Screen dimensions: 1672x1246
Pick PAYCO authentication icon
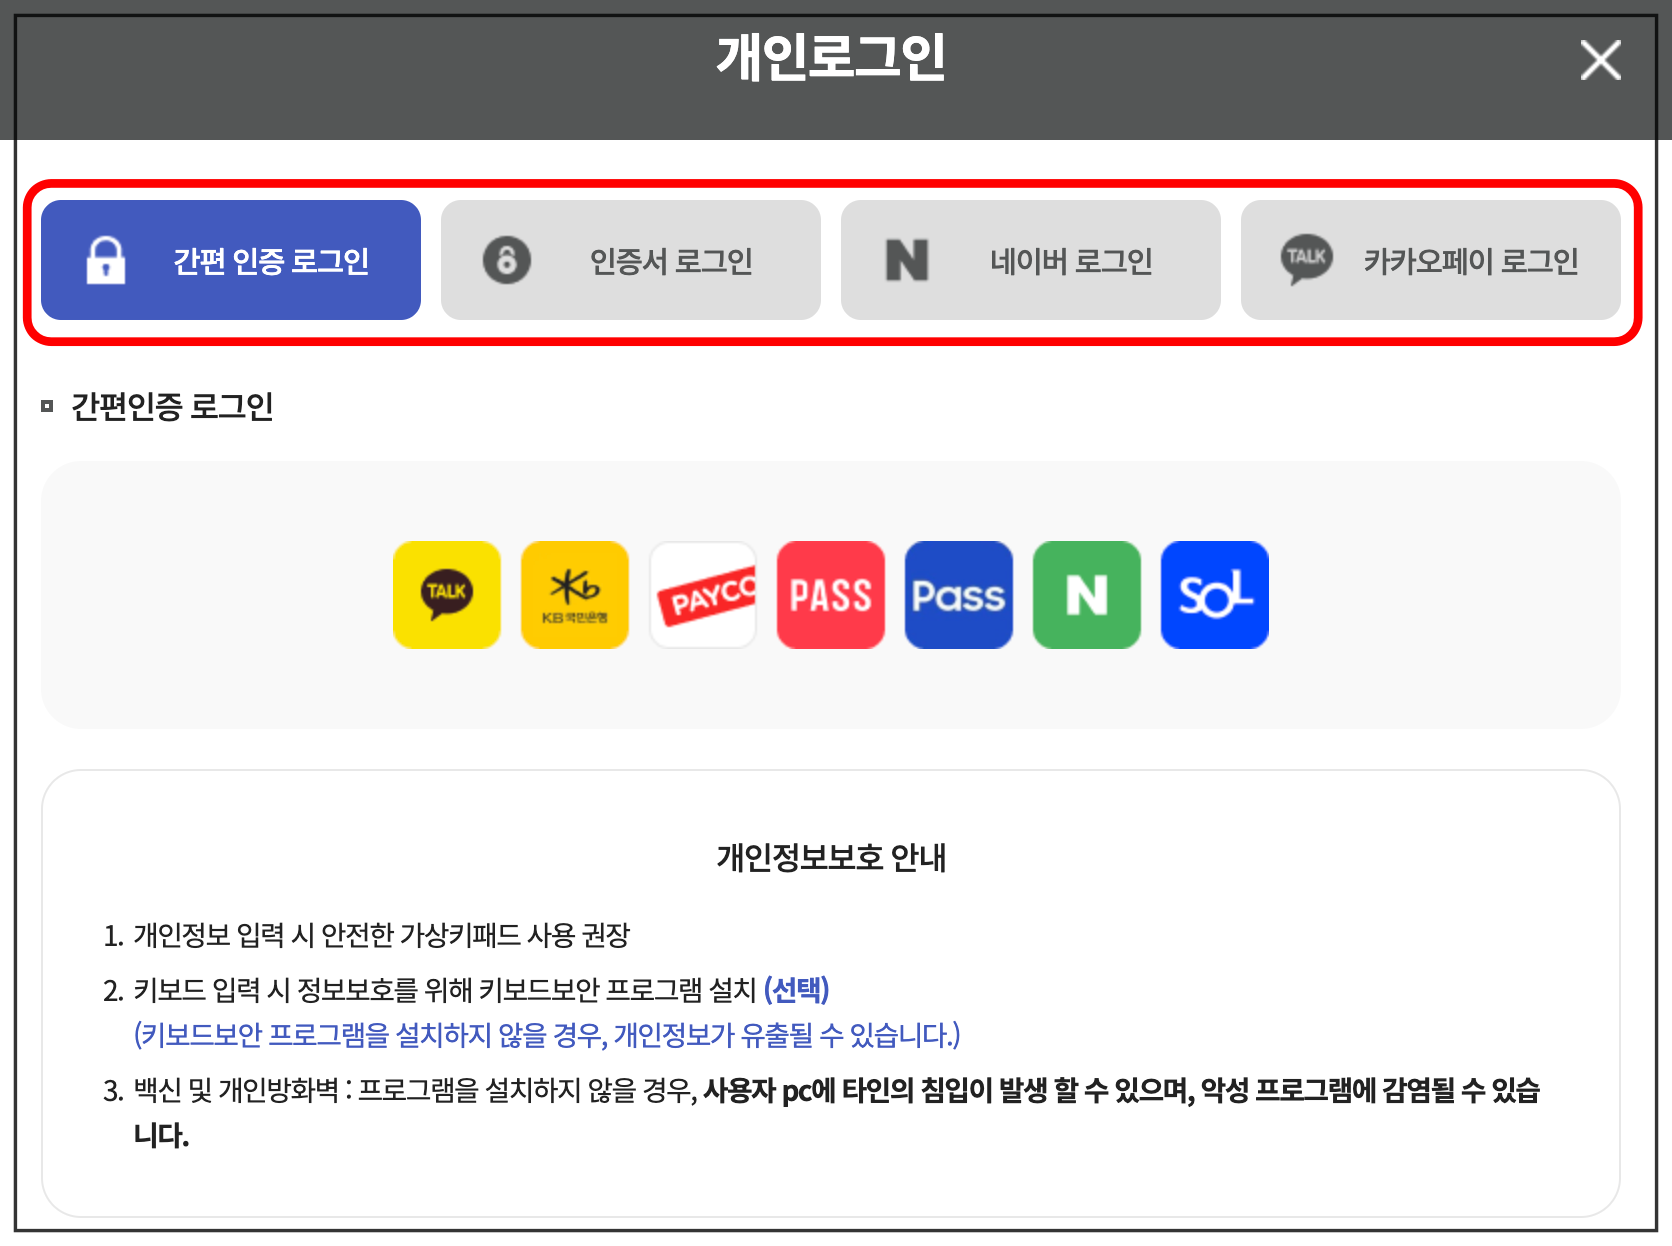coord(703,595)
